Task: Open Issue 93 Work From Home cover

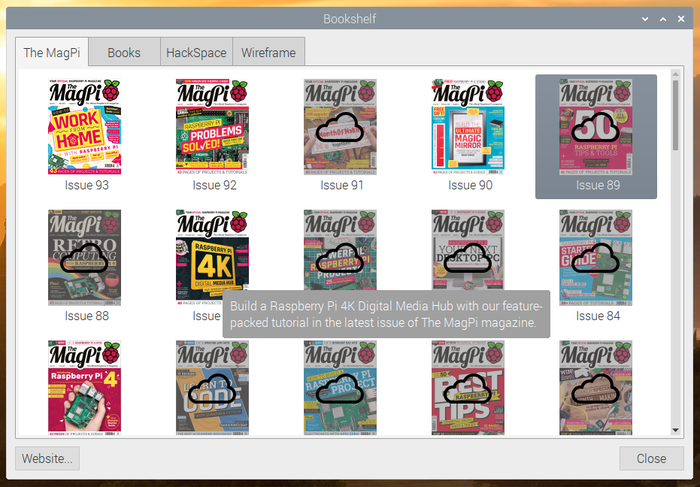Action: [84, 127]
